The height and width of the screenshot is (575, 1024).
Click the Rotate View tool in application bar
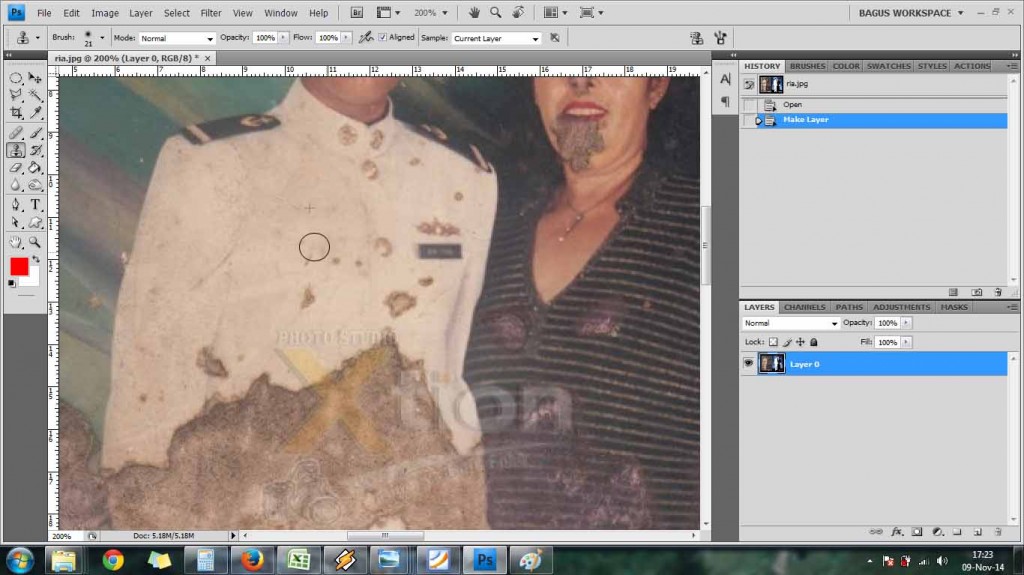pos(519,12)
